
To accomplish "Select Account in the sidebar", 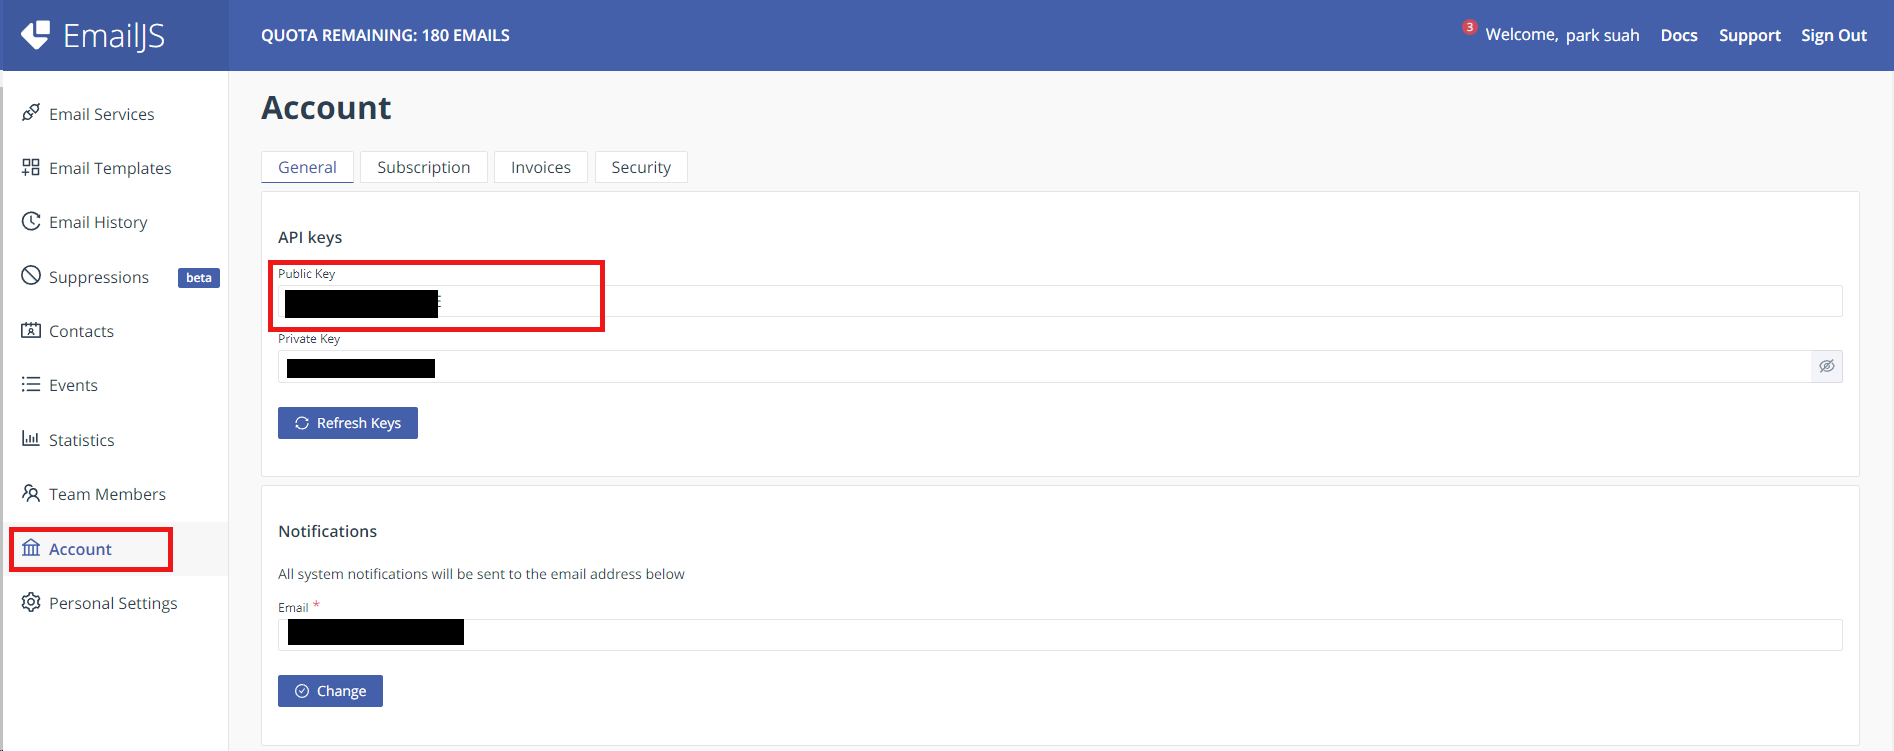I will tap(80, 549).
